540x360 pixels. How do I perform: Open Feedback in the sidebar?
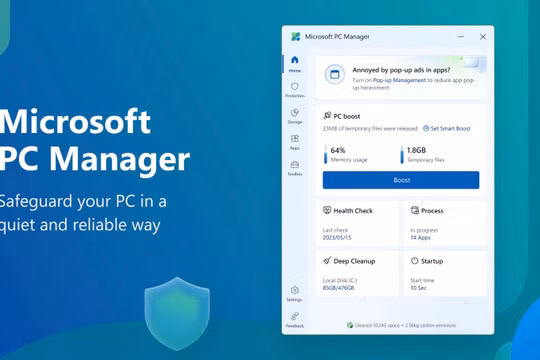295,320
